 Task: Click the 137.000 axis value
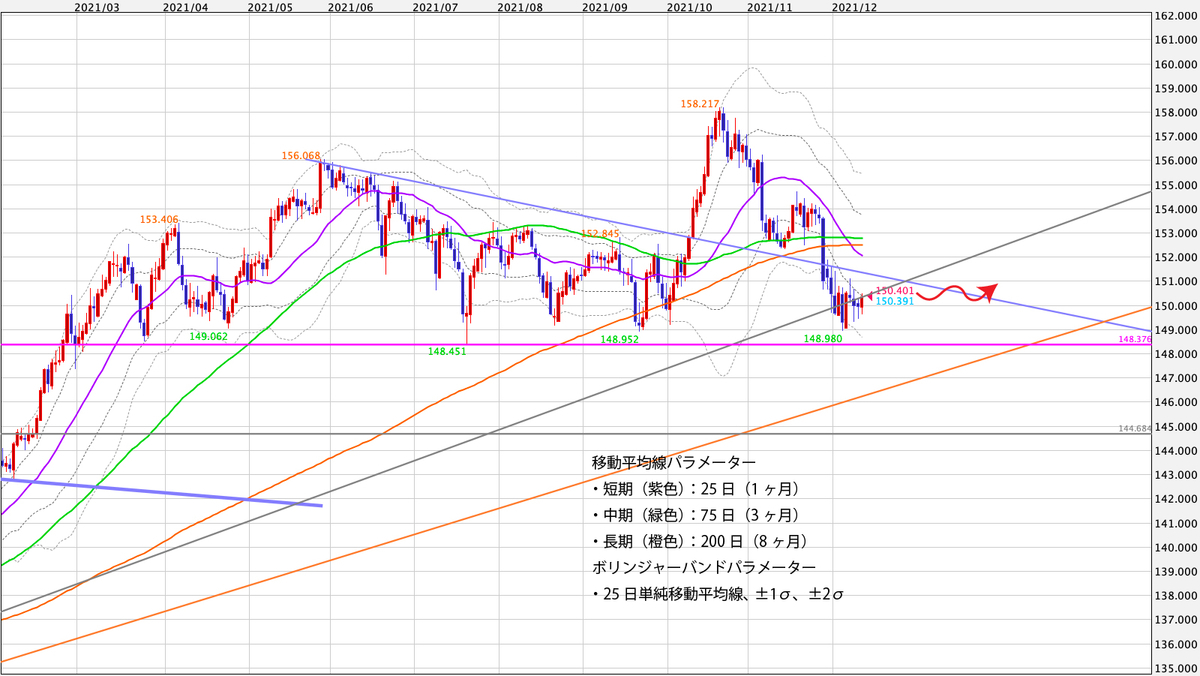1176,621
